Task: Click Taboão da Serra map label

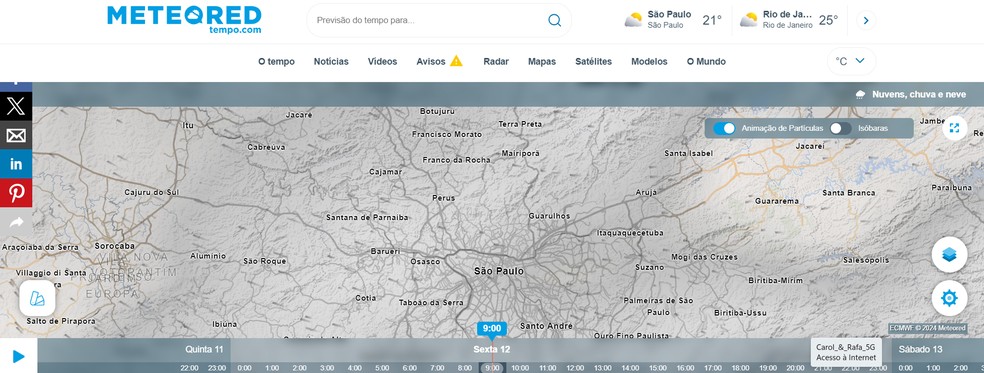Action: pyautogui.click(x=431, y=303)
